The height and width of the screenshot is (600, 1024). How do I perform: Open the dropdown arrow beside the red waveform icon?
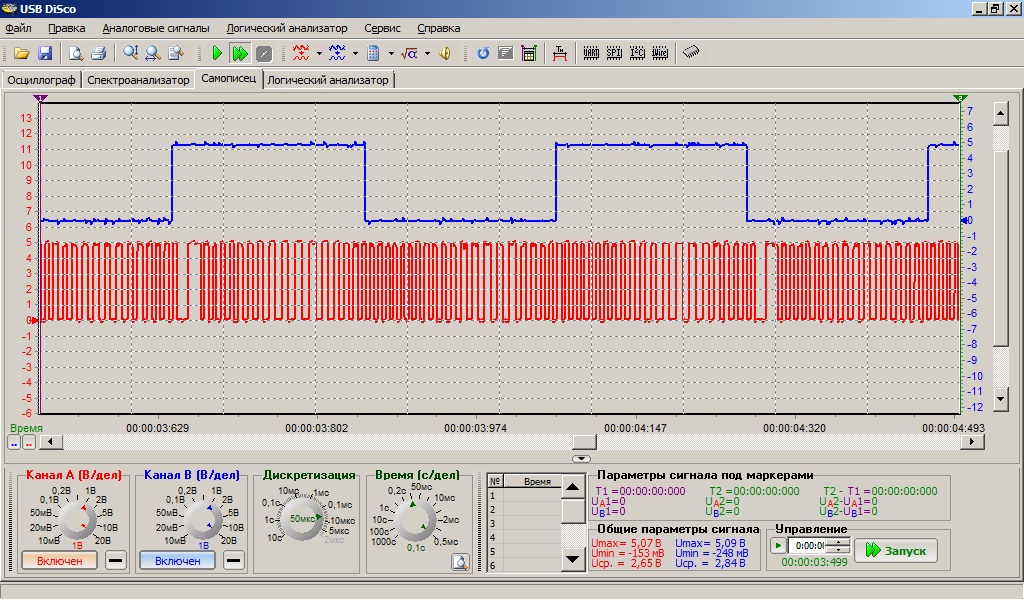(x=319, y=54)
